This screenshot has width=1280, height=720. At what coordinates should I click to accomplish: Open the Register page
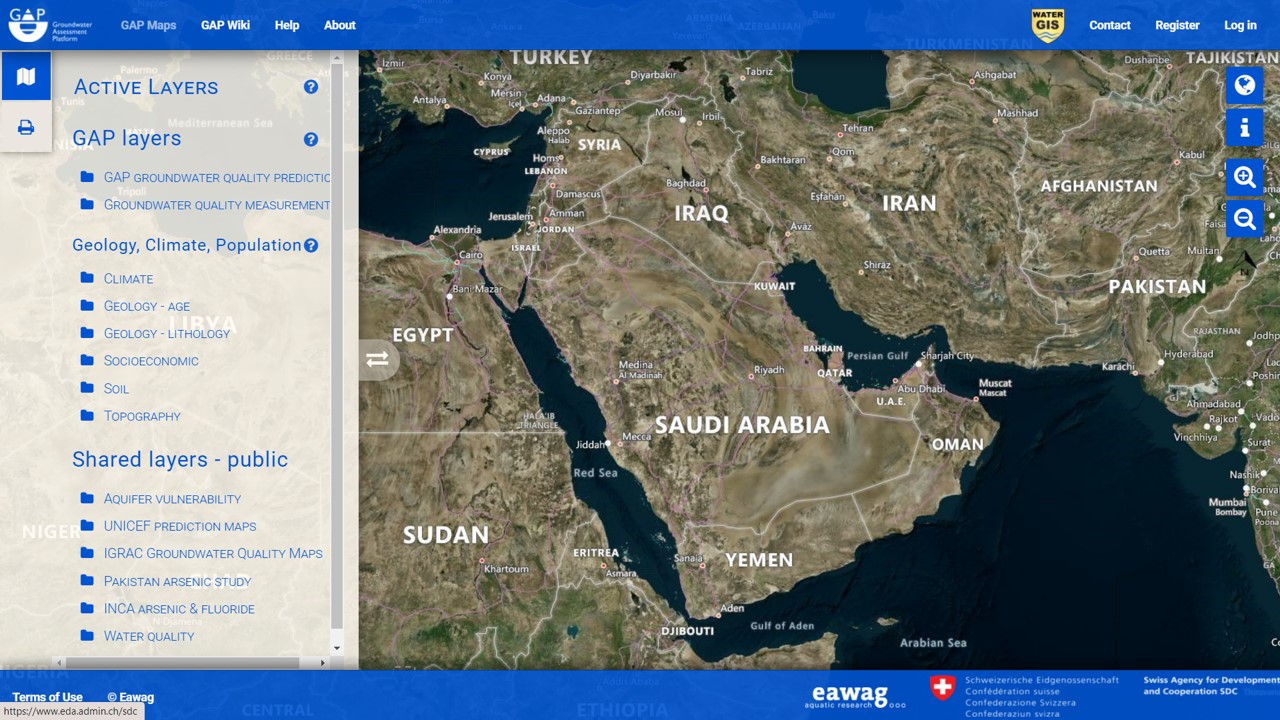click(1177, 25)
